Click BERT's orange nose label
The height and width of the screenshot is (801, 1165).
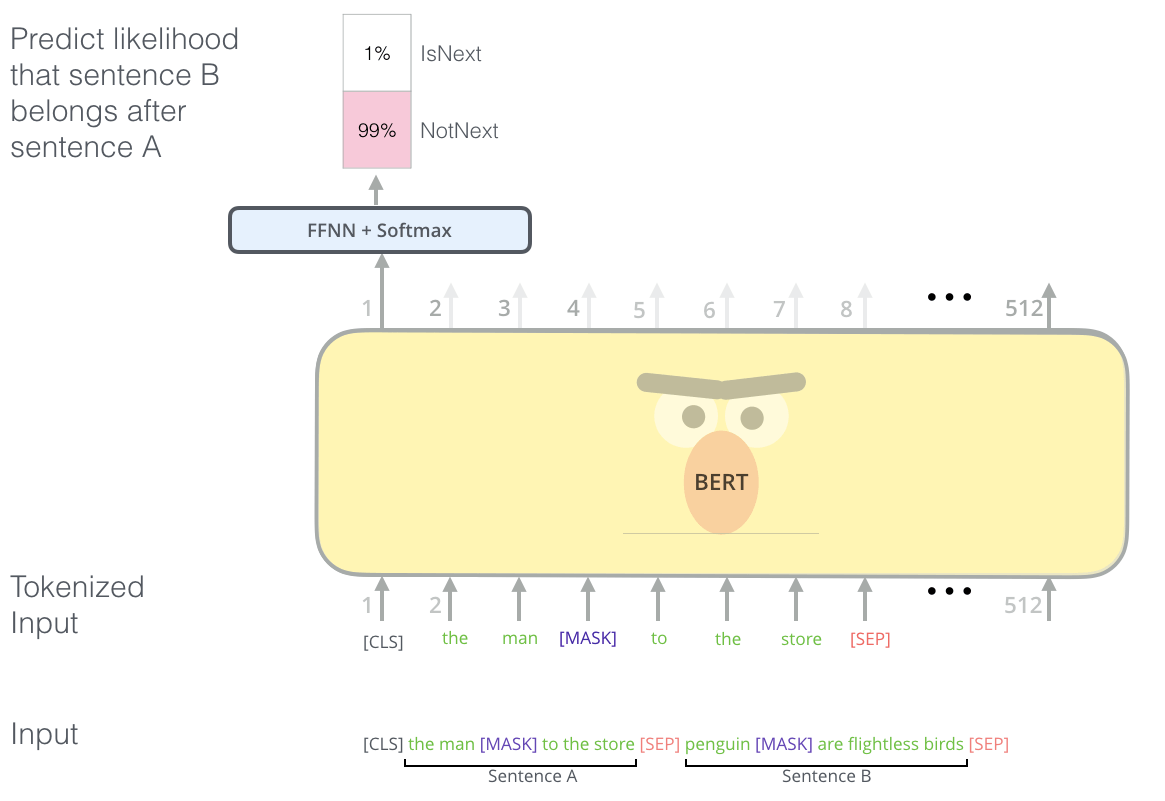[721, 482]
